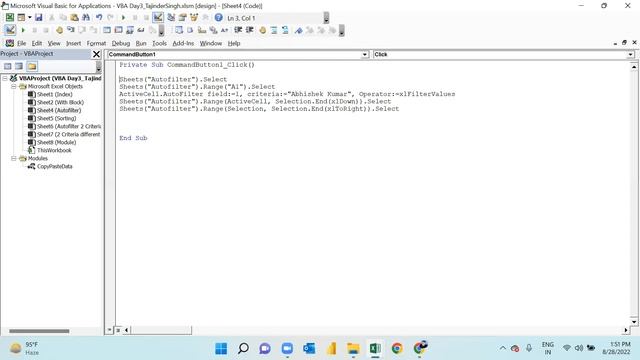Image resolution: width=640 pixels, height=360 pixels.
Task: Click the Quick Watch glasses icon
Action: 141,30
